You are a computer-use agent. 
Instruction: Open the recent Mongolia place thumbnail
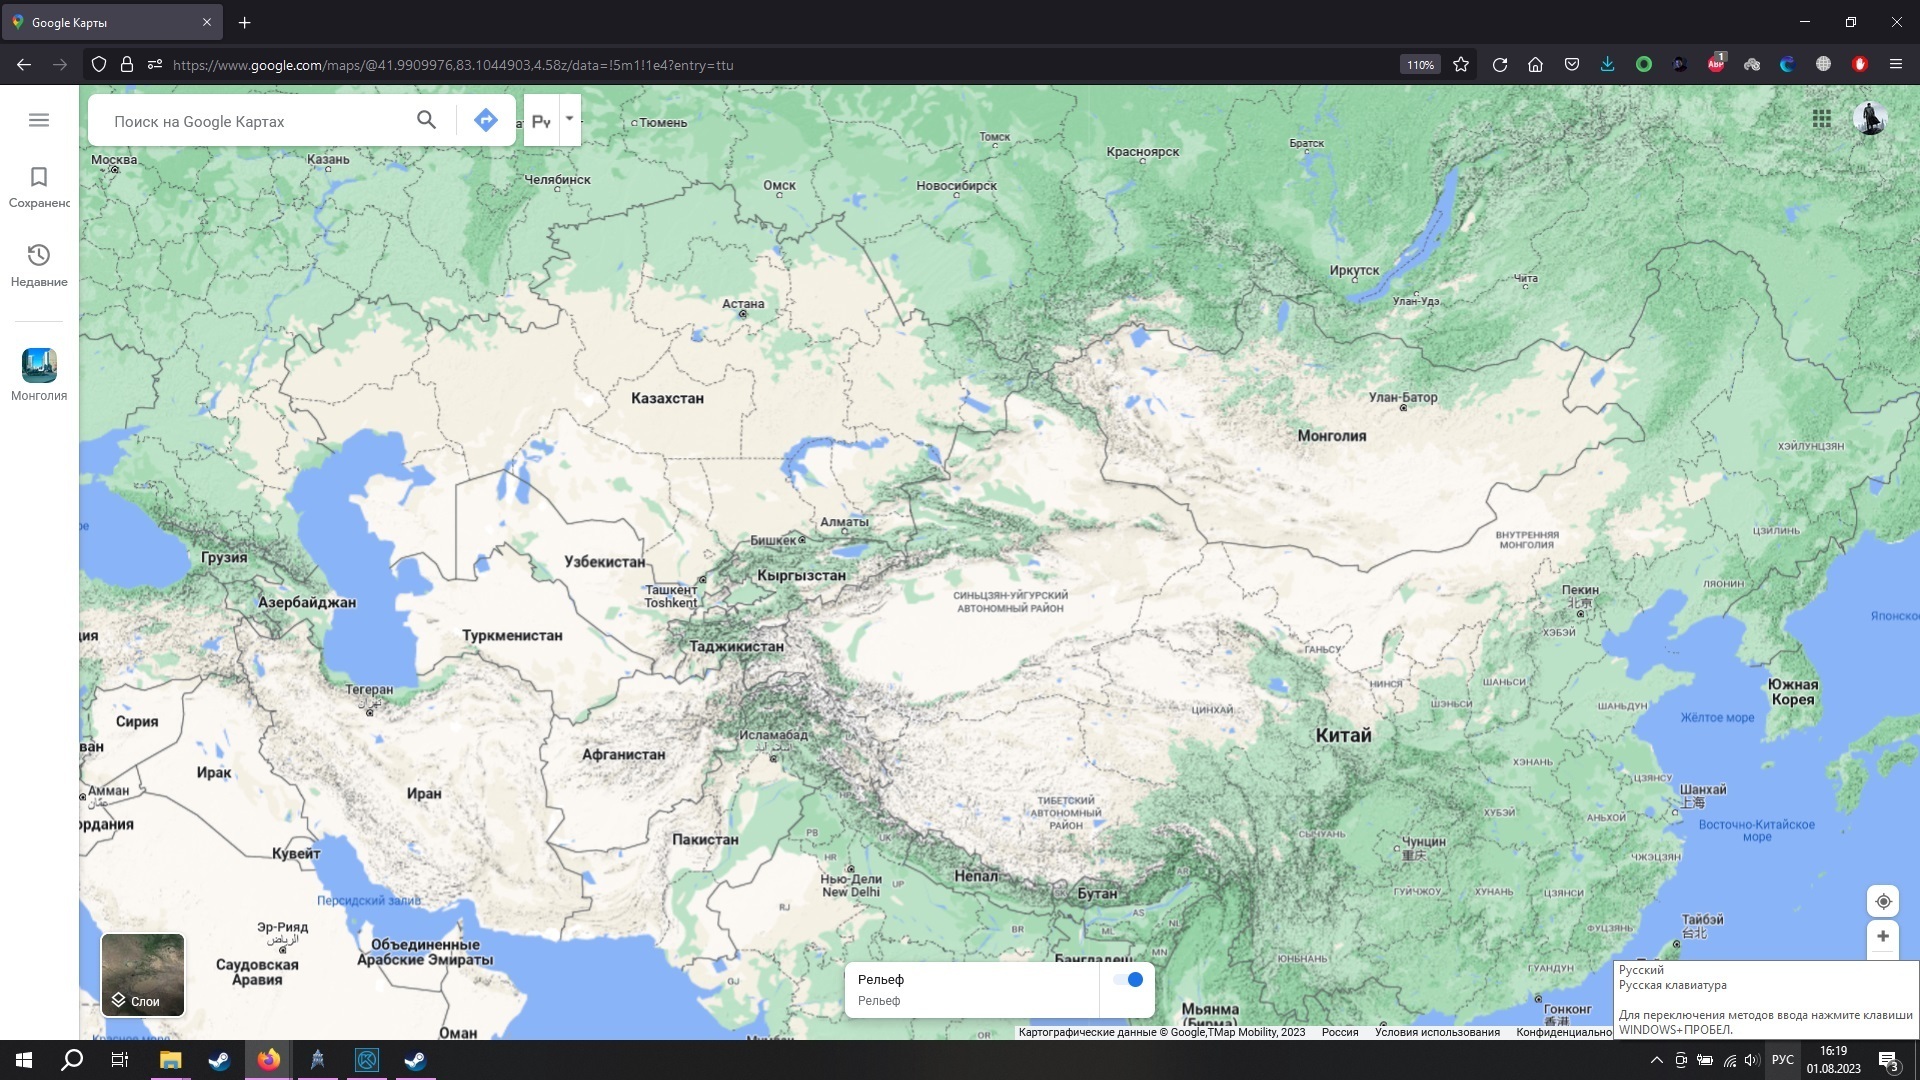pos(39,365)
